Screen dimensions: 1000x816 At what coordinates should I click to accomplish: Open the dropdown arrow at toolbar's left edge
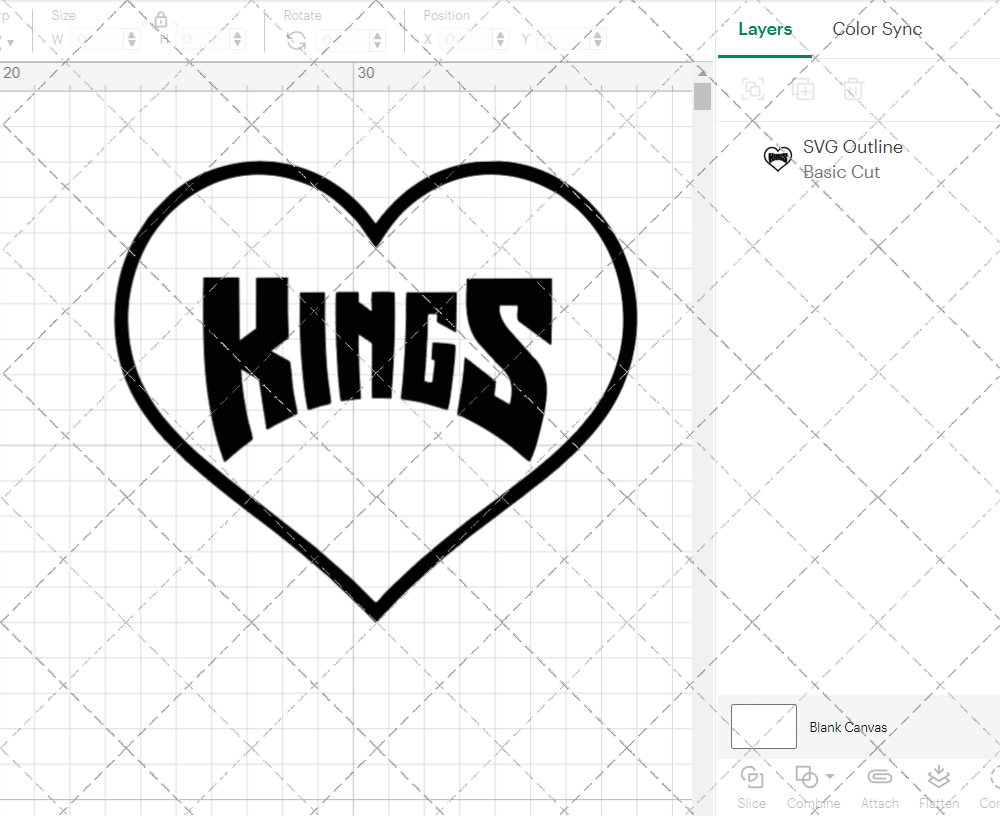(10, 43)
